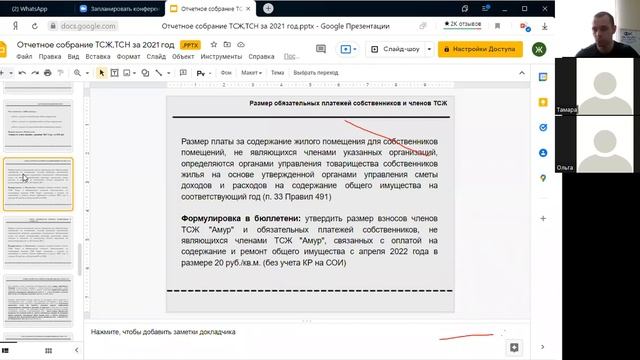This screenshot has height=360, width=640.
Task: Open the shapes tool
Action: pos(145,73)
